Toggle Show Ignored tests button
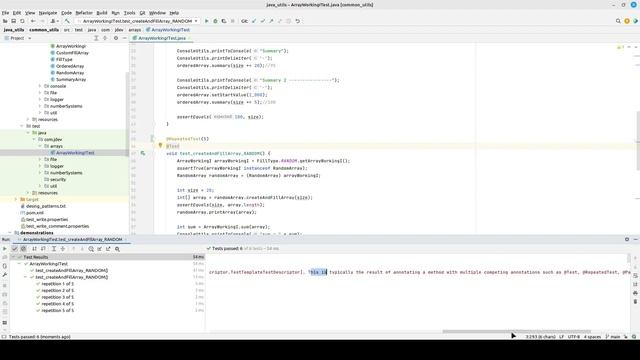 (x=23, y=249)
